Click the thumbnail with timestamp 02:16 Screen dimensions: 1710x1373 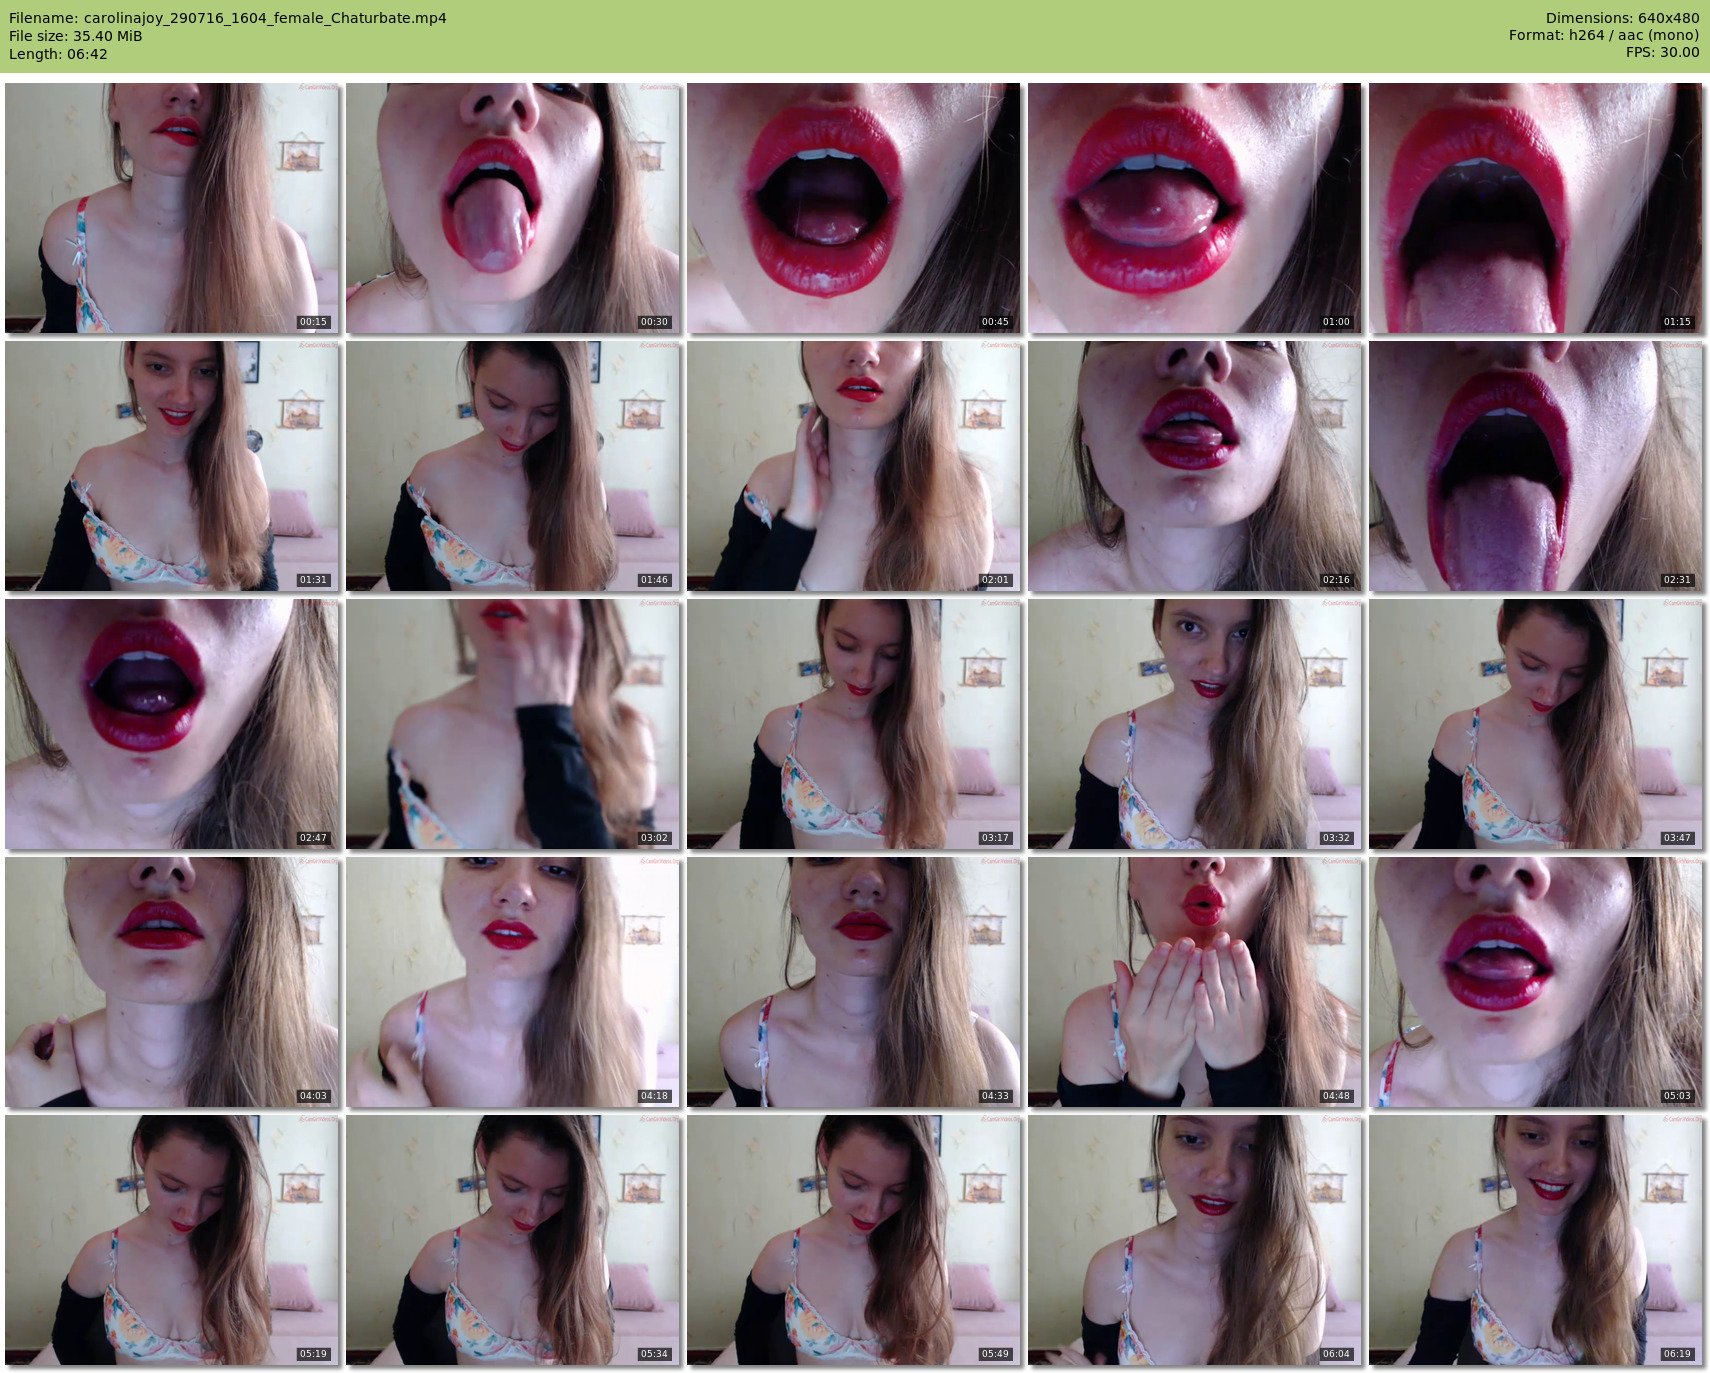click(x=1195, y=466)
